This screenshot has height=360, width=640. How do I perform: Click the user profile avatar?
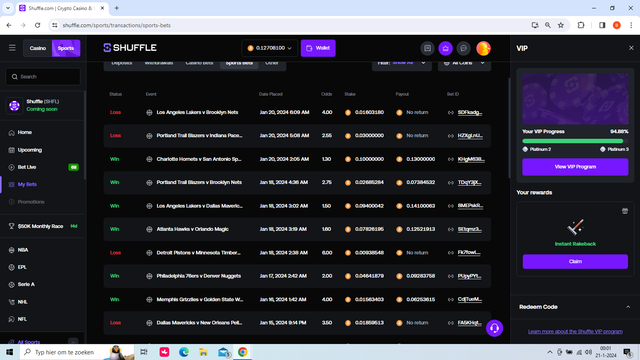(x=483, y=48)
